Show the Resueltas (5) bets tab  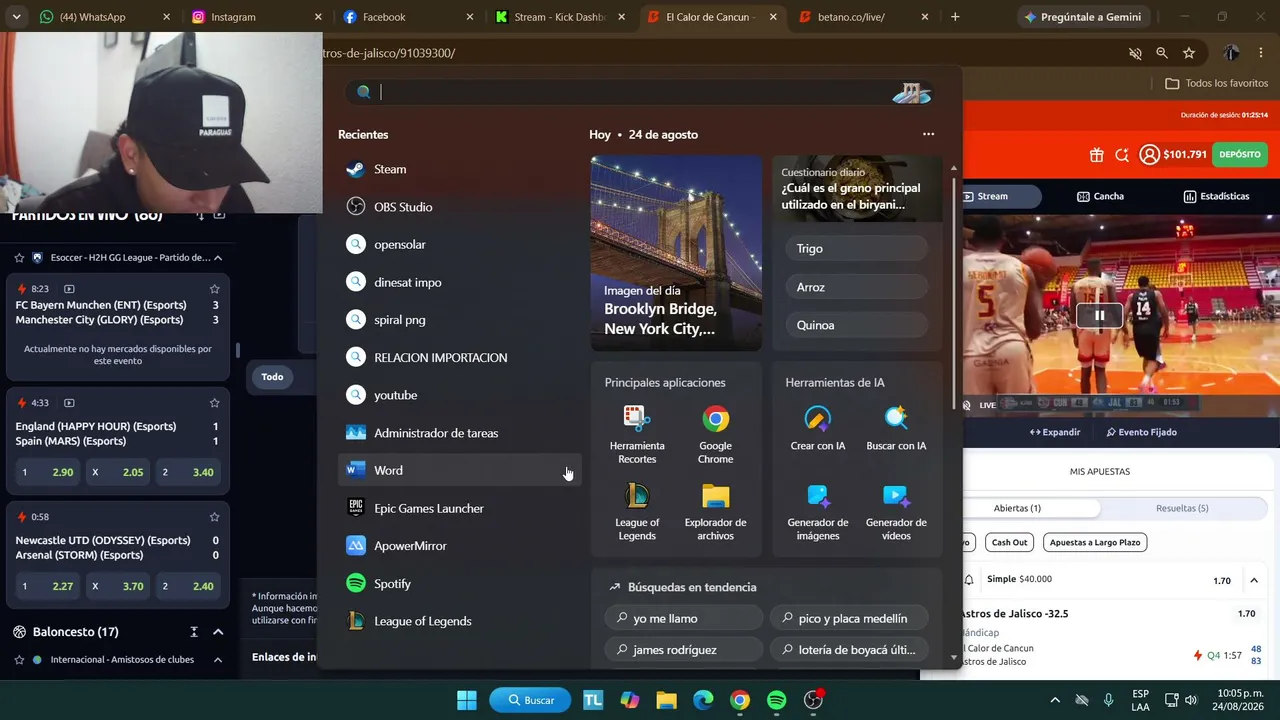pos(1182,508)
